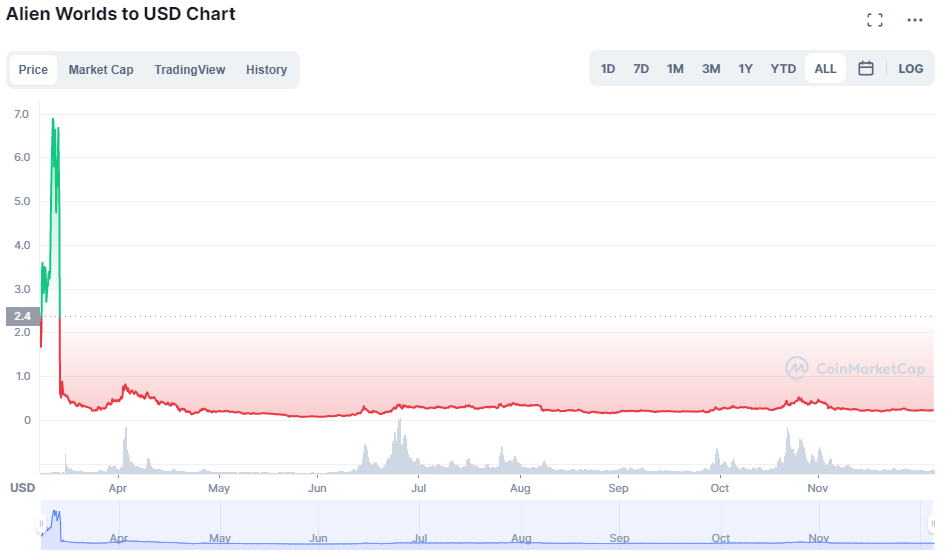Select the 1D time range
949x558 pixels.
608,68
